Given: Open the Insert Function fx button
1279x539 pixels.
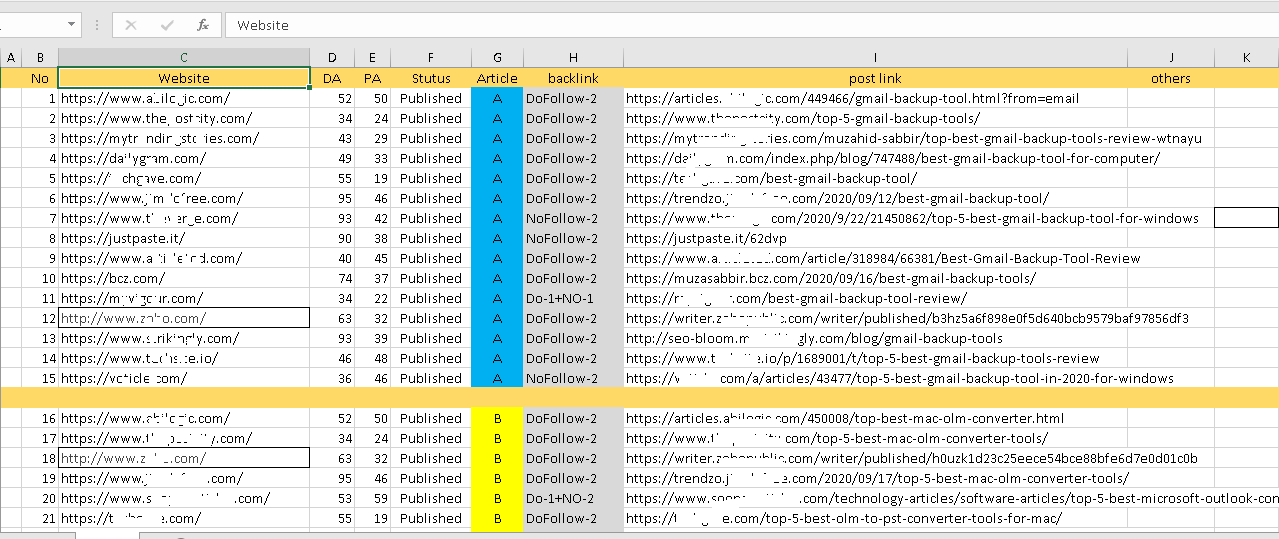Looking at the screenshot, I should [203, 25].
